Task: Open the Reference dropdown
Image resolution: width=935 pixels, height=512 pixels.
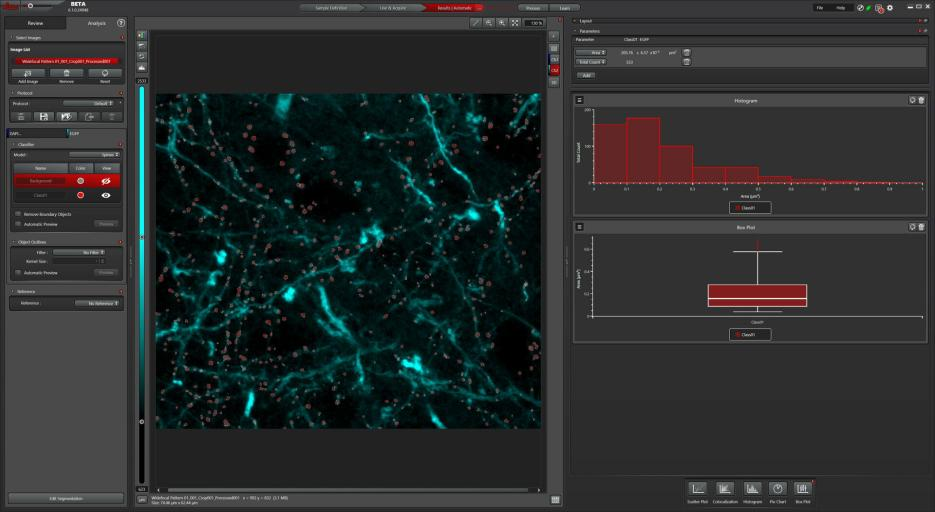Action: click(97, 303)
